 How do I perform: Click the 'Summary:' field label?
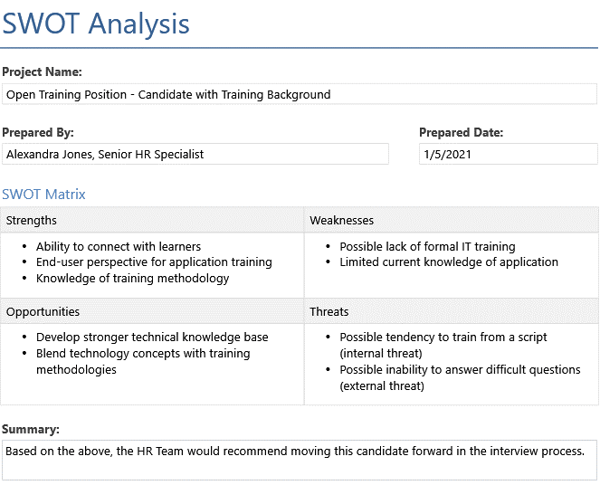pos(31,428)
